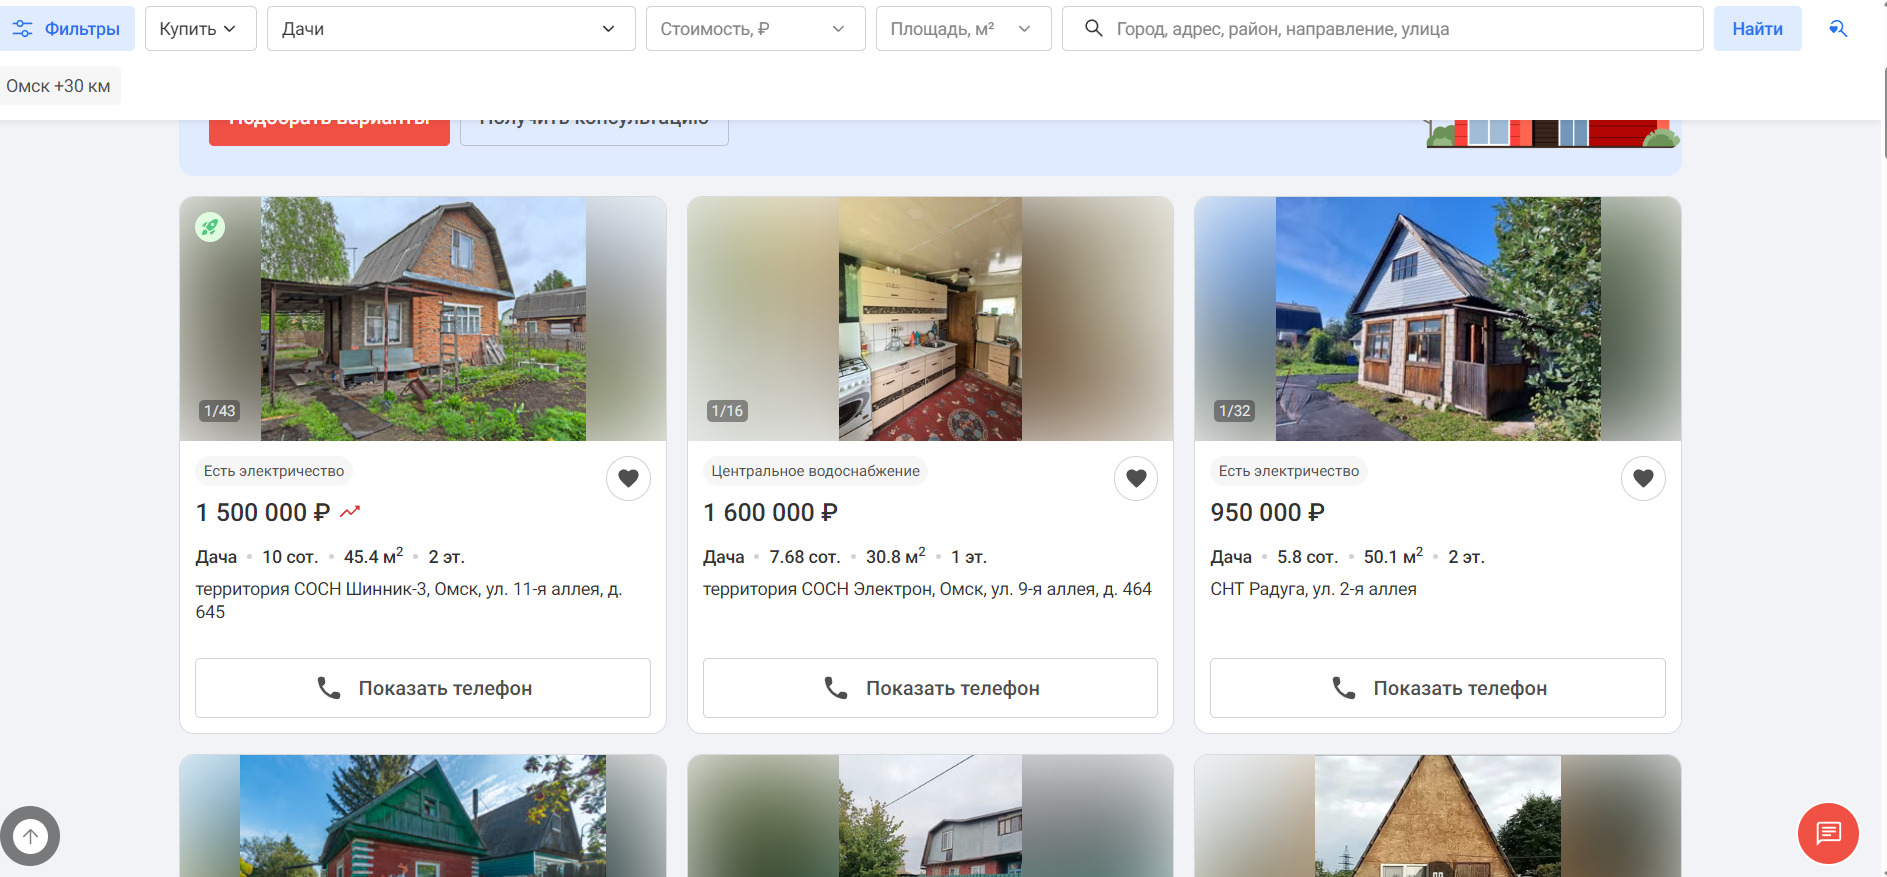
Task: Show phone for the СНТ Радуга listing
Action: (1438, 688)
